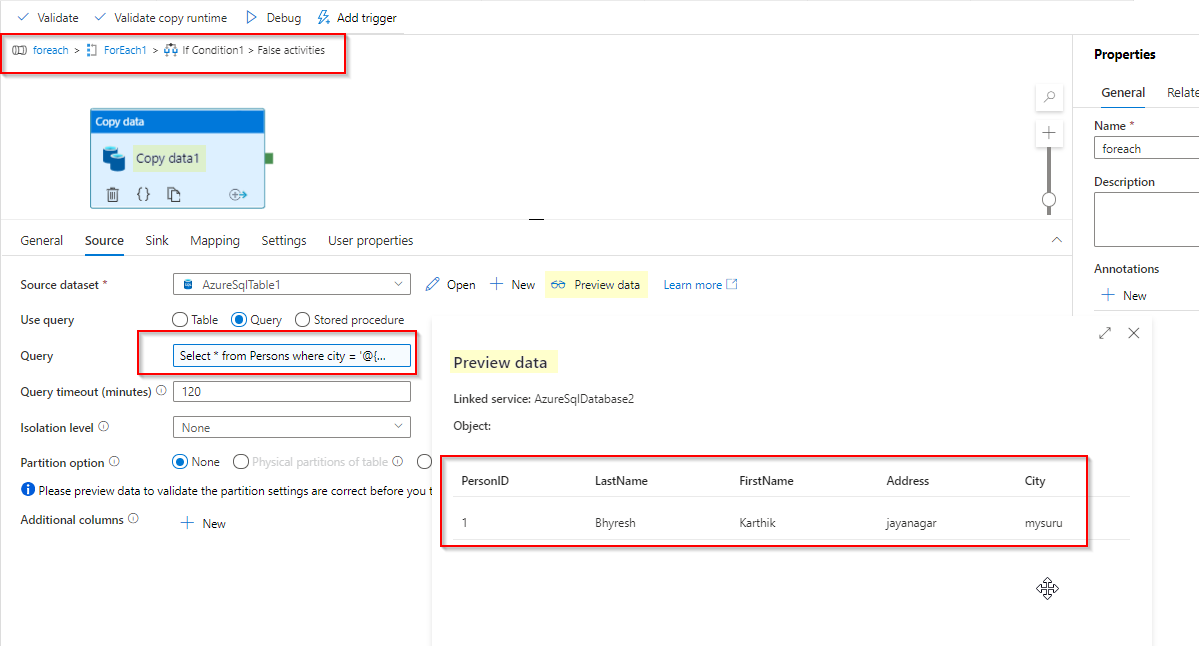The height and width of the screenshot is (646, 1199).
Task: Select Bhyresh cell in preview
Action: [x=615, y=523]
